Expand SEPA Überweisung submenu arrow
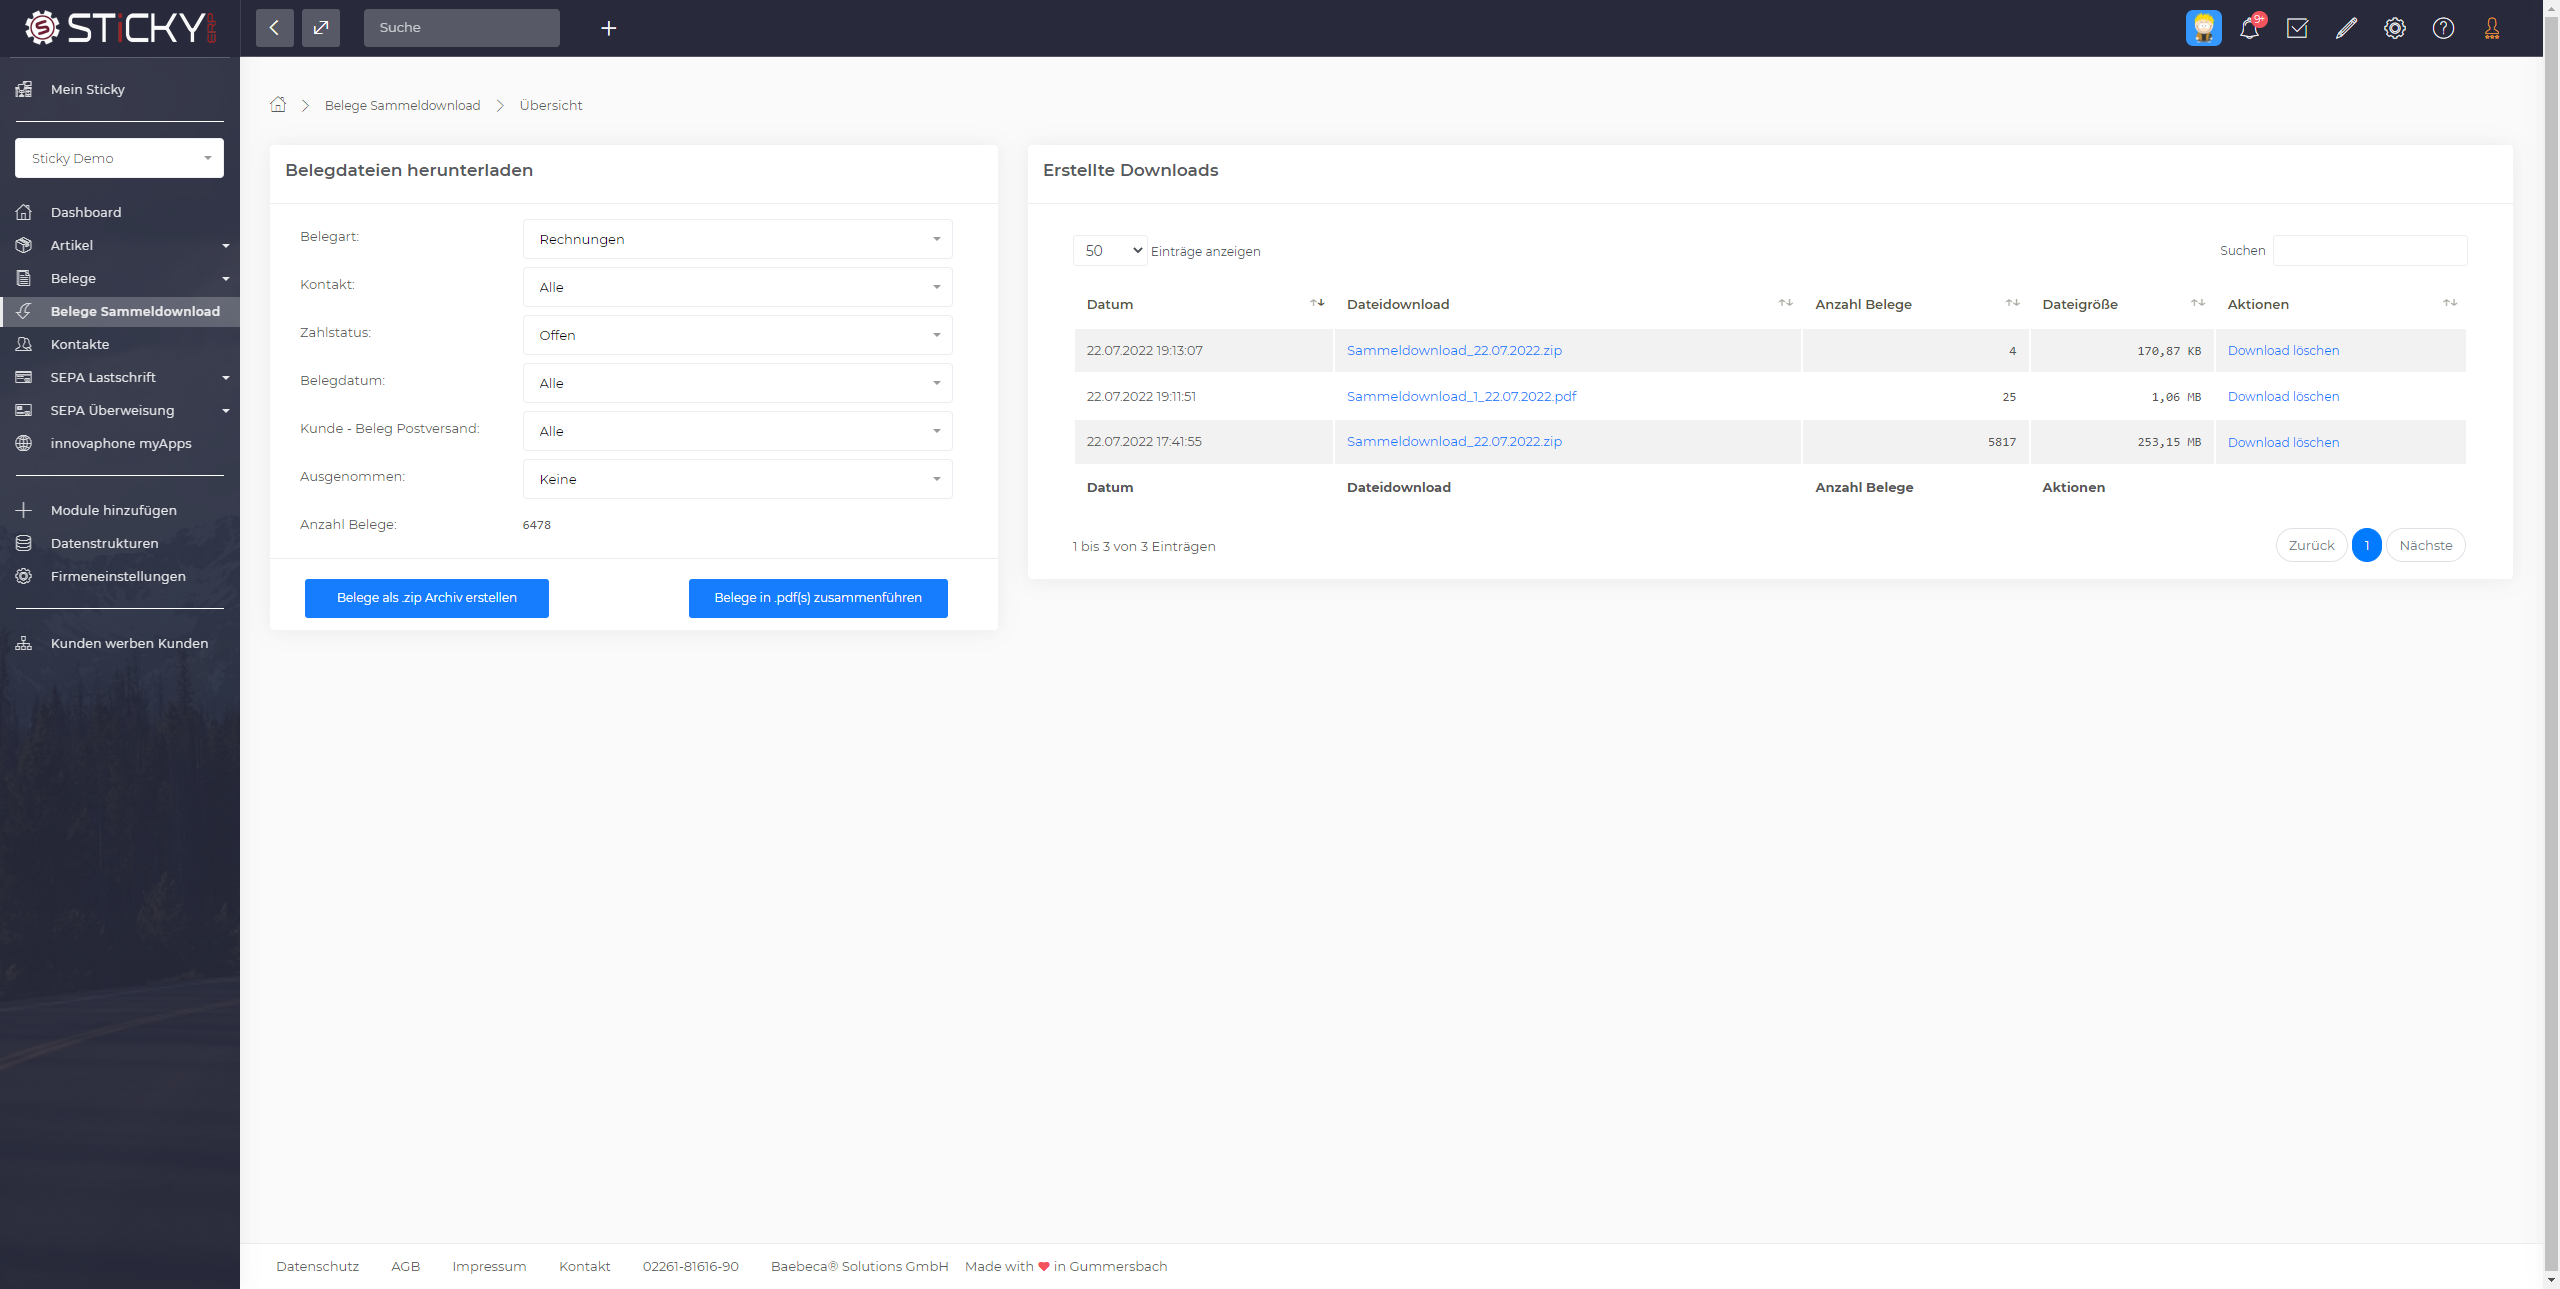Screen dimensions: 2560x1289 226,410
